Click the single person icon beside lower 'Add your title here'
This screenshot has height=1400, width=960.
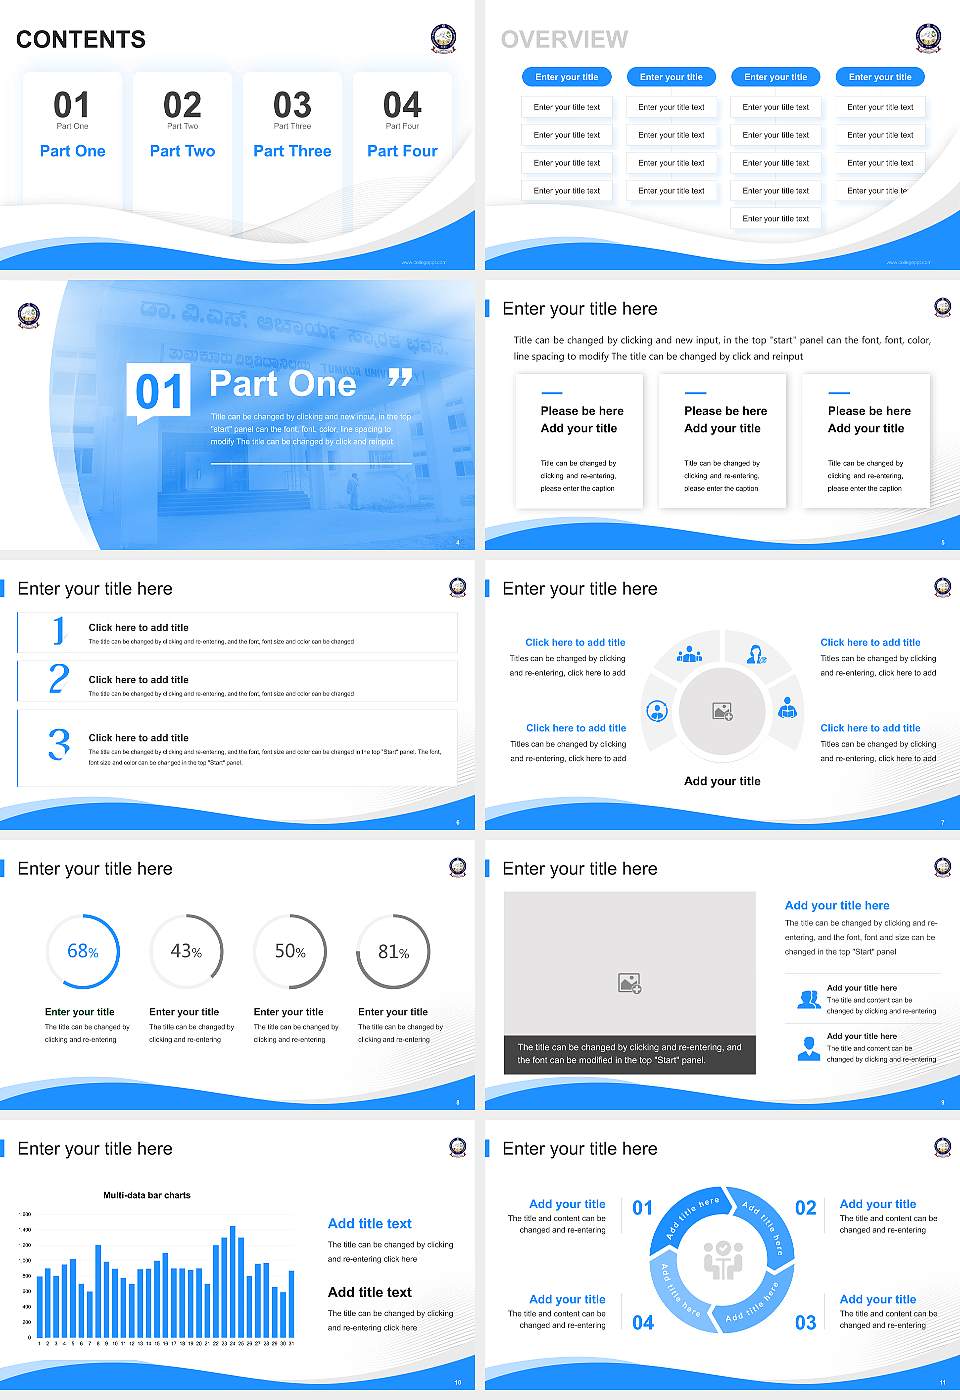click(x=809, y=1048)
